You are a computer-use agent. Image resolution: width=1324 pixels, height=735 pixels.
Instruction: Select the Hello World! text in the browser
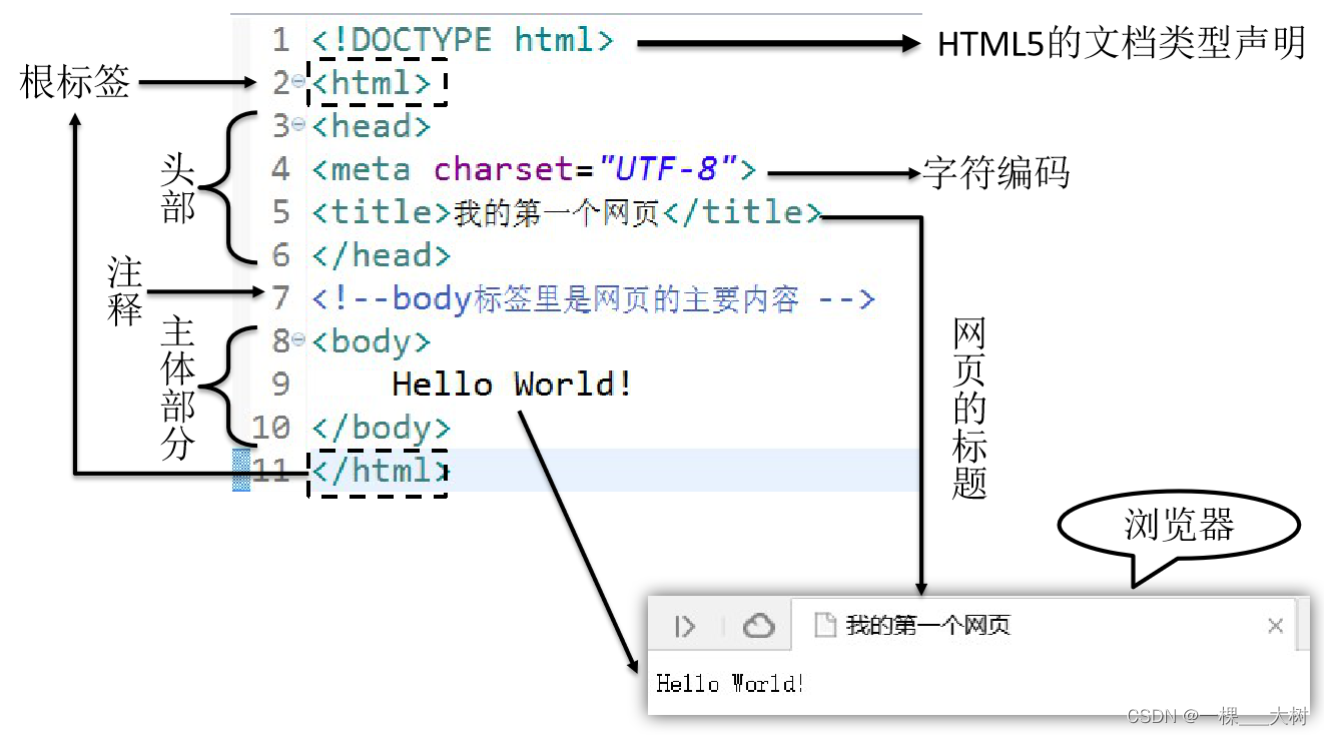[732, 684]
